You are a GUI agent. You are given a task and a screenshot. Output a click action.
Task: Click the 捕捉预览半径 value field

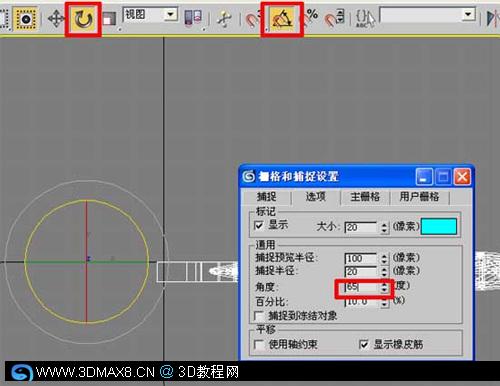(x=361, y=258)
